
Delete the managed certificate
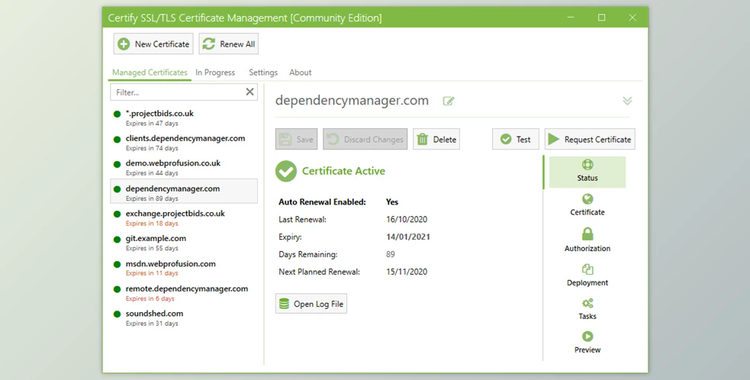436,139
